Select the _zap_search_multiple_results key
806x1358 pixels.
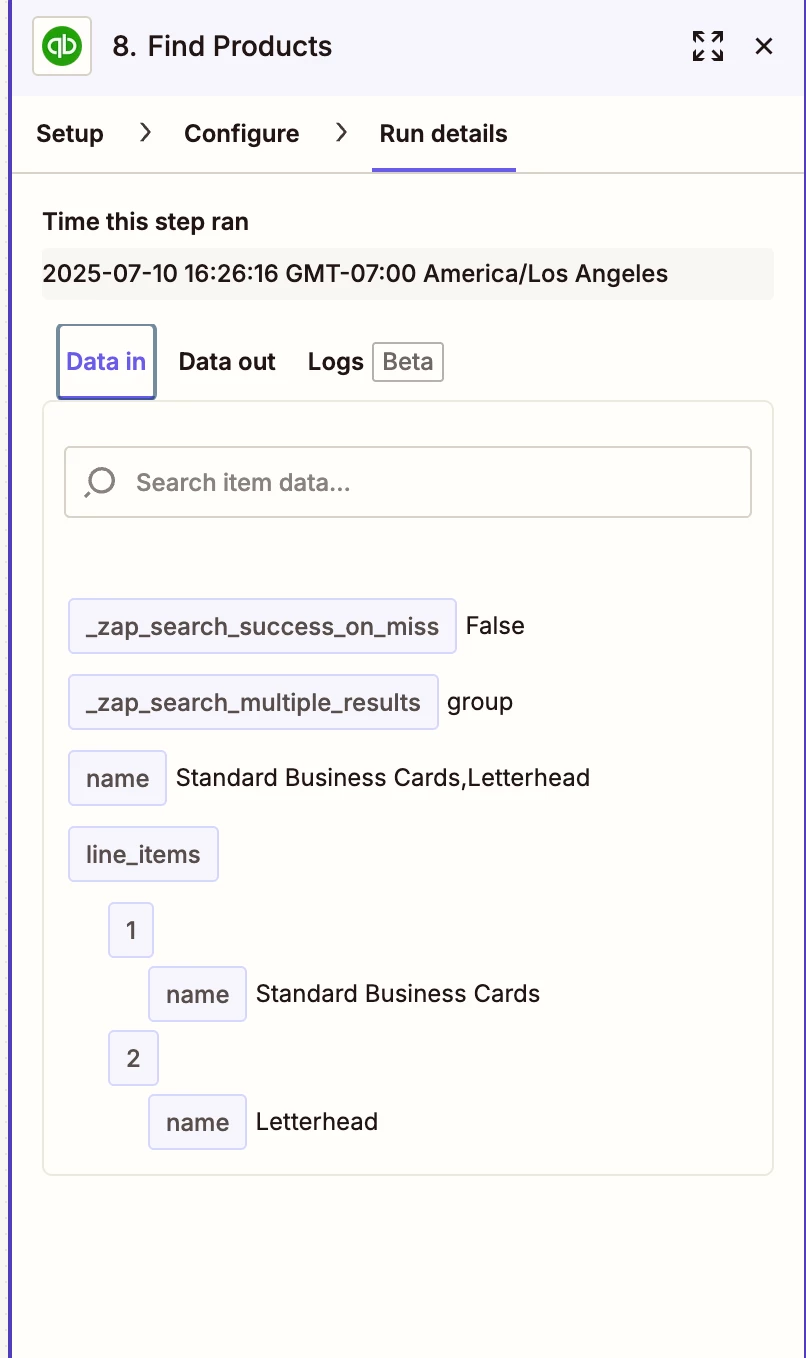(253, 703)
